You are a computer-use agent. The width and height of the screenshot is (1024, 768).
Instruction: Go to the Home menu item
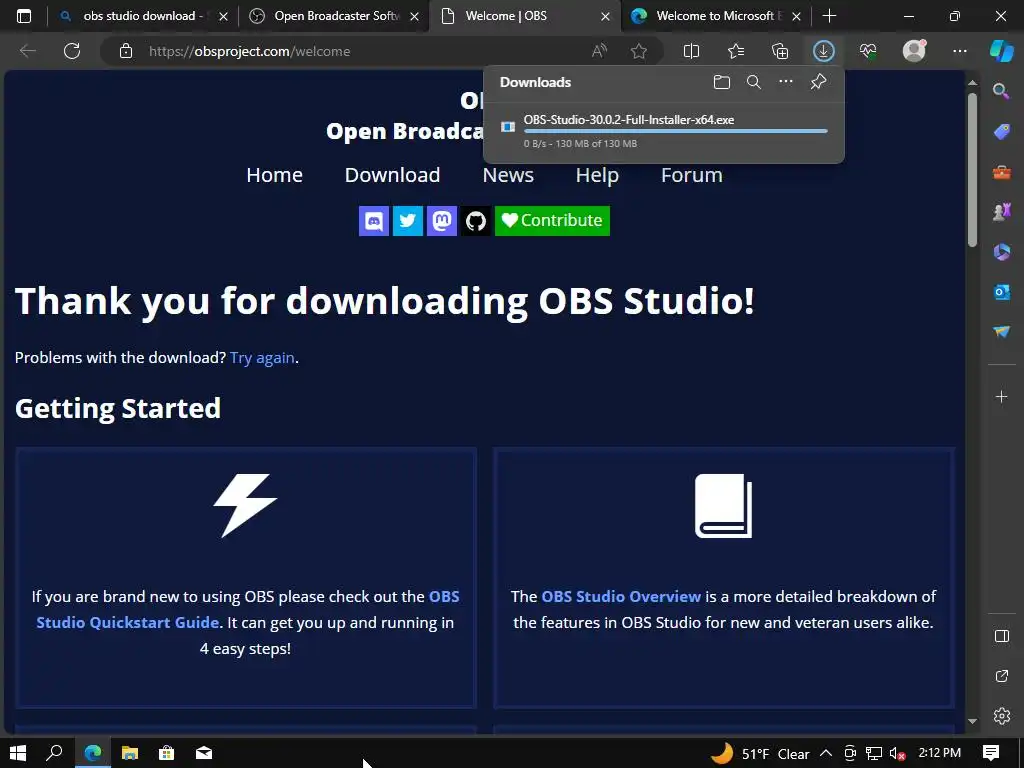(x=274, y=175)
